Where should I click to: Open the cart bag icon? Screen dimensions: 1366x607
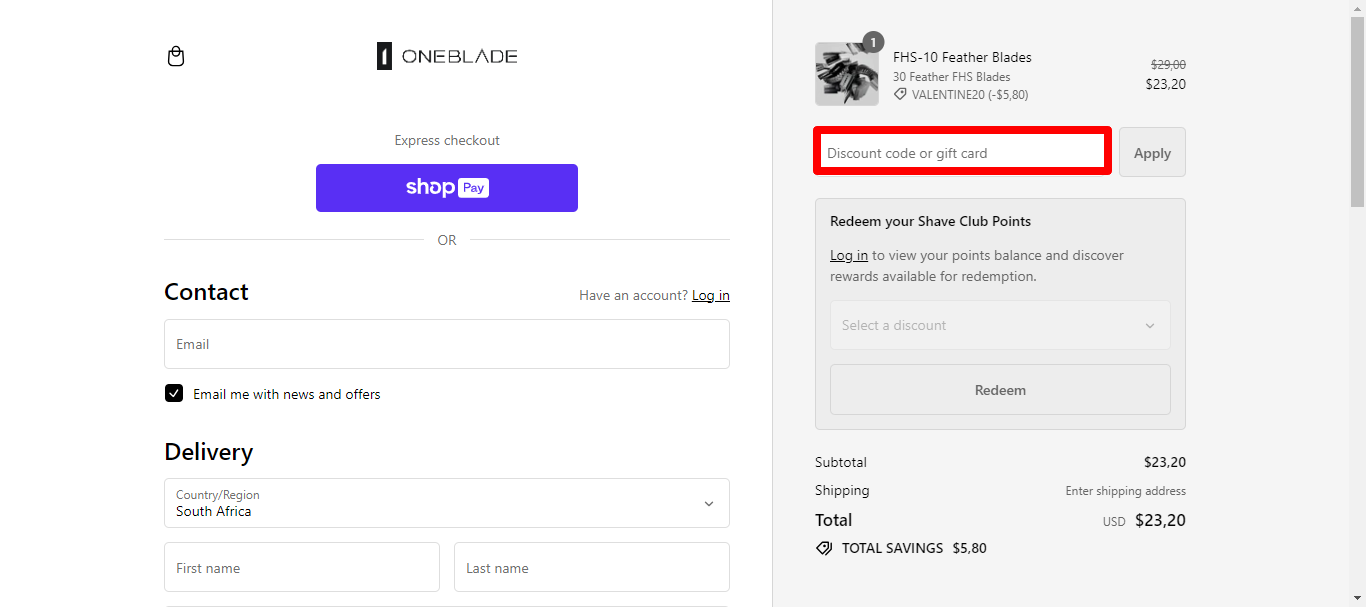click(175, 56)
